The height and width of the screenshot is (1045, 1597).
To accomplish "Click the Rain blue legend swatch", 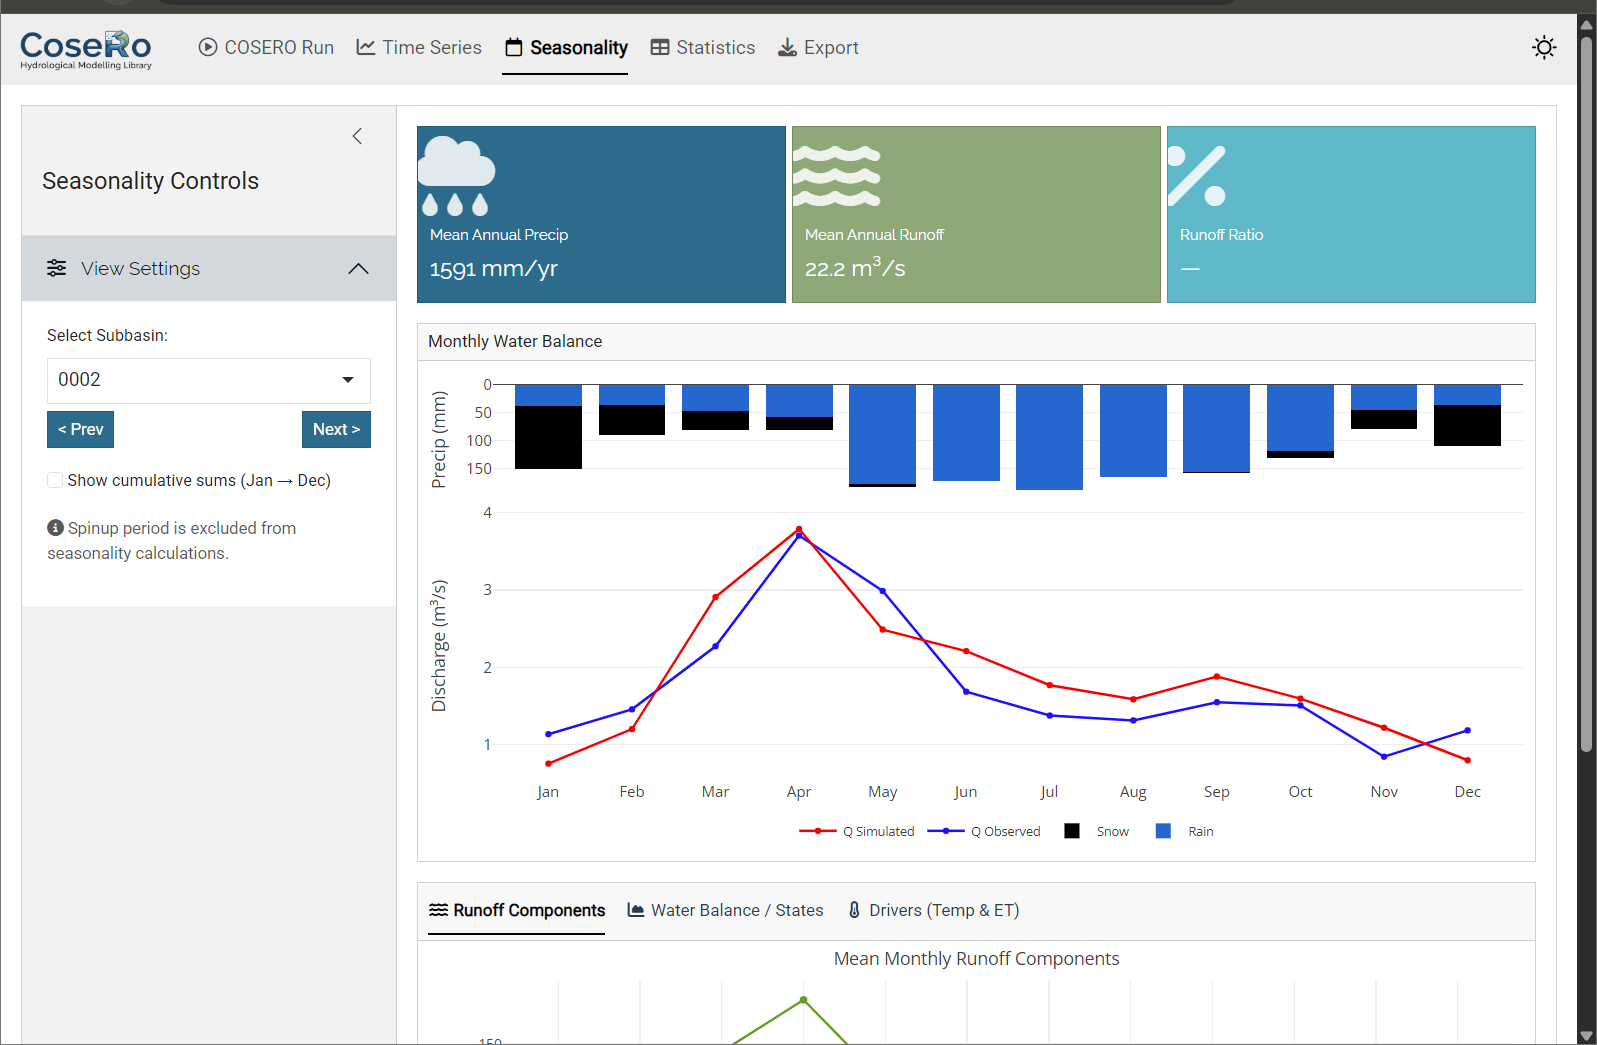I will pyautogui.click(x=1163, y=831).
